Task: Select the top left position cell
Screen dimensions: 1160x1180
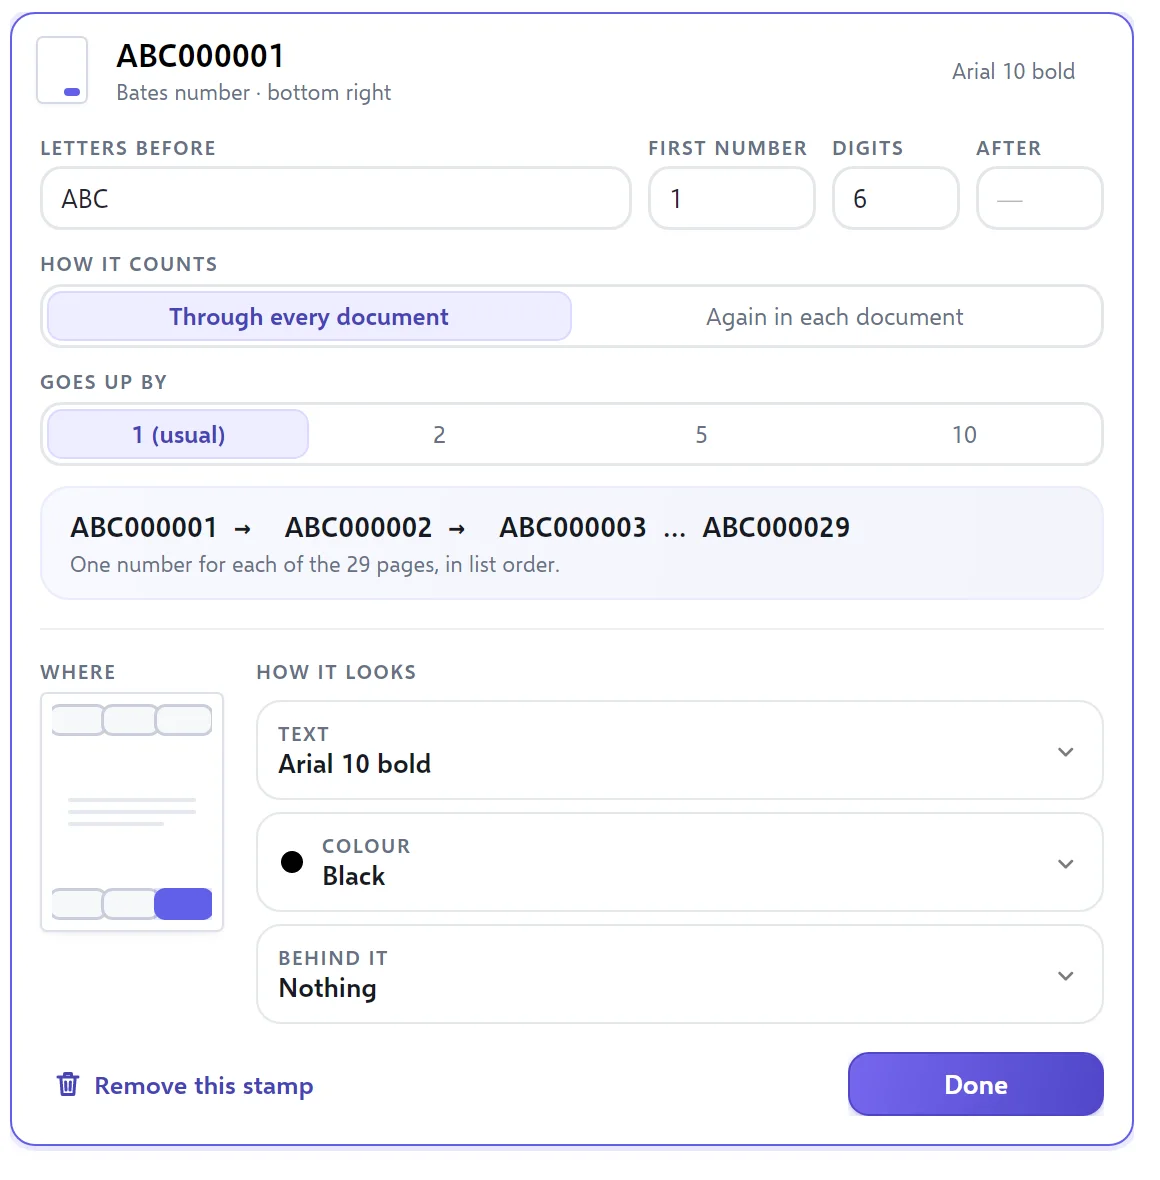Action: (x=78, y=720)
